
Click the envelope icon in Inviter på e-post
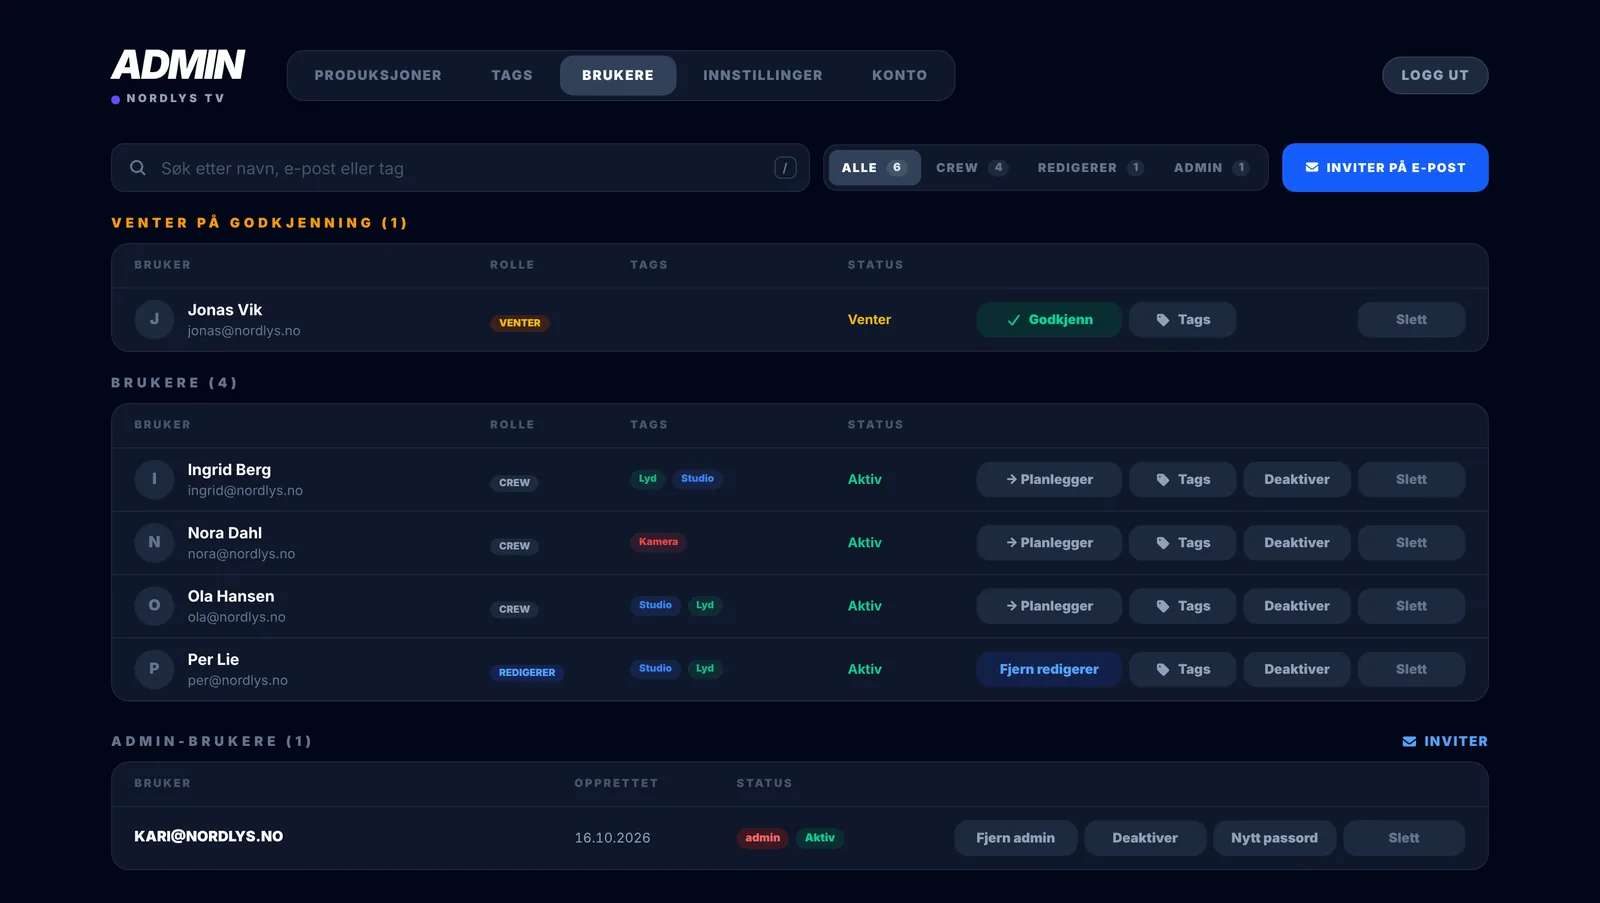coord(1312,168)
